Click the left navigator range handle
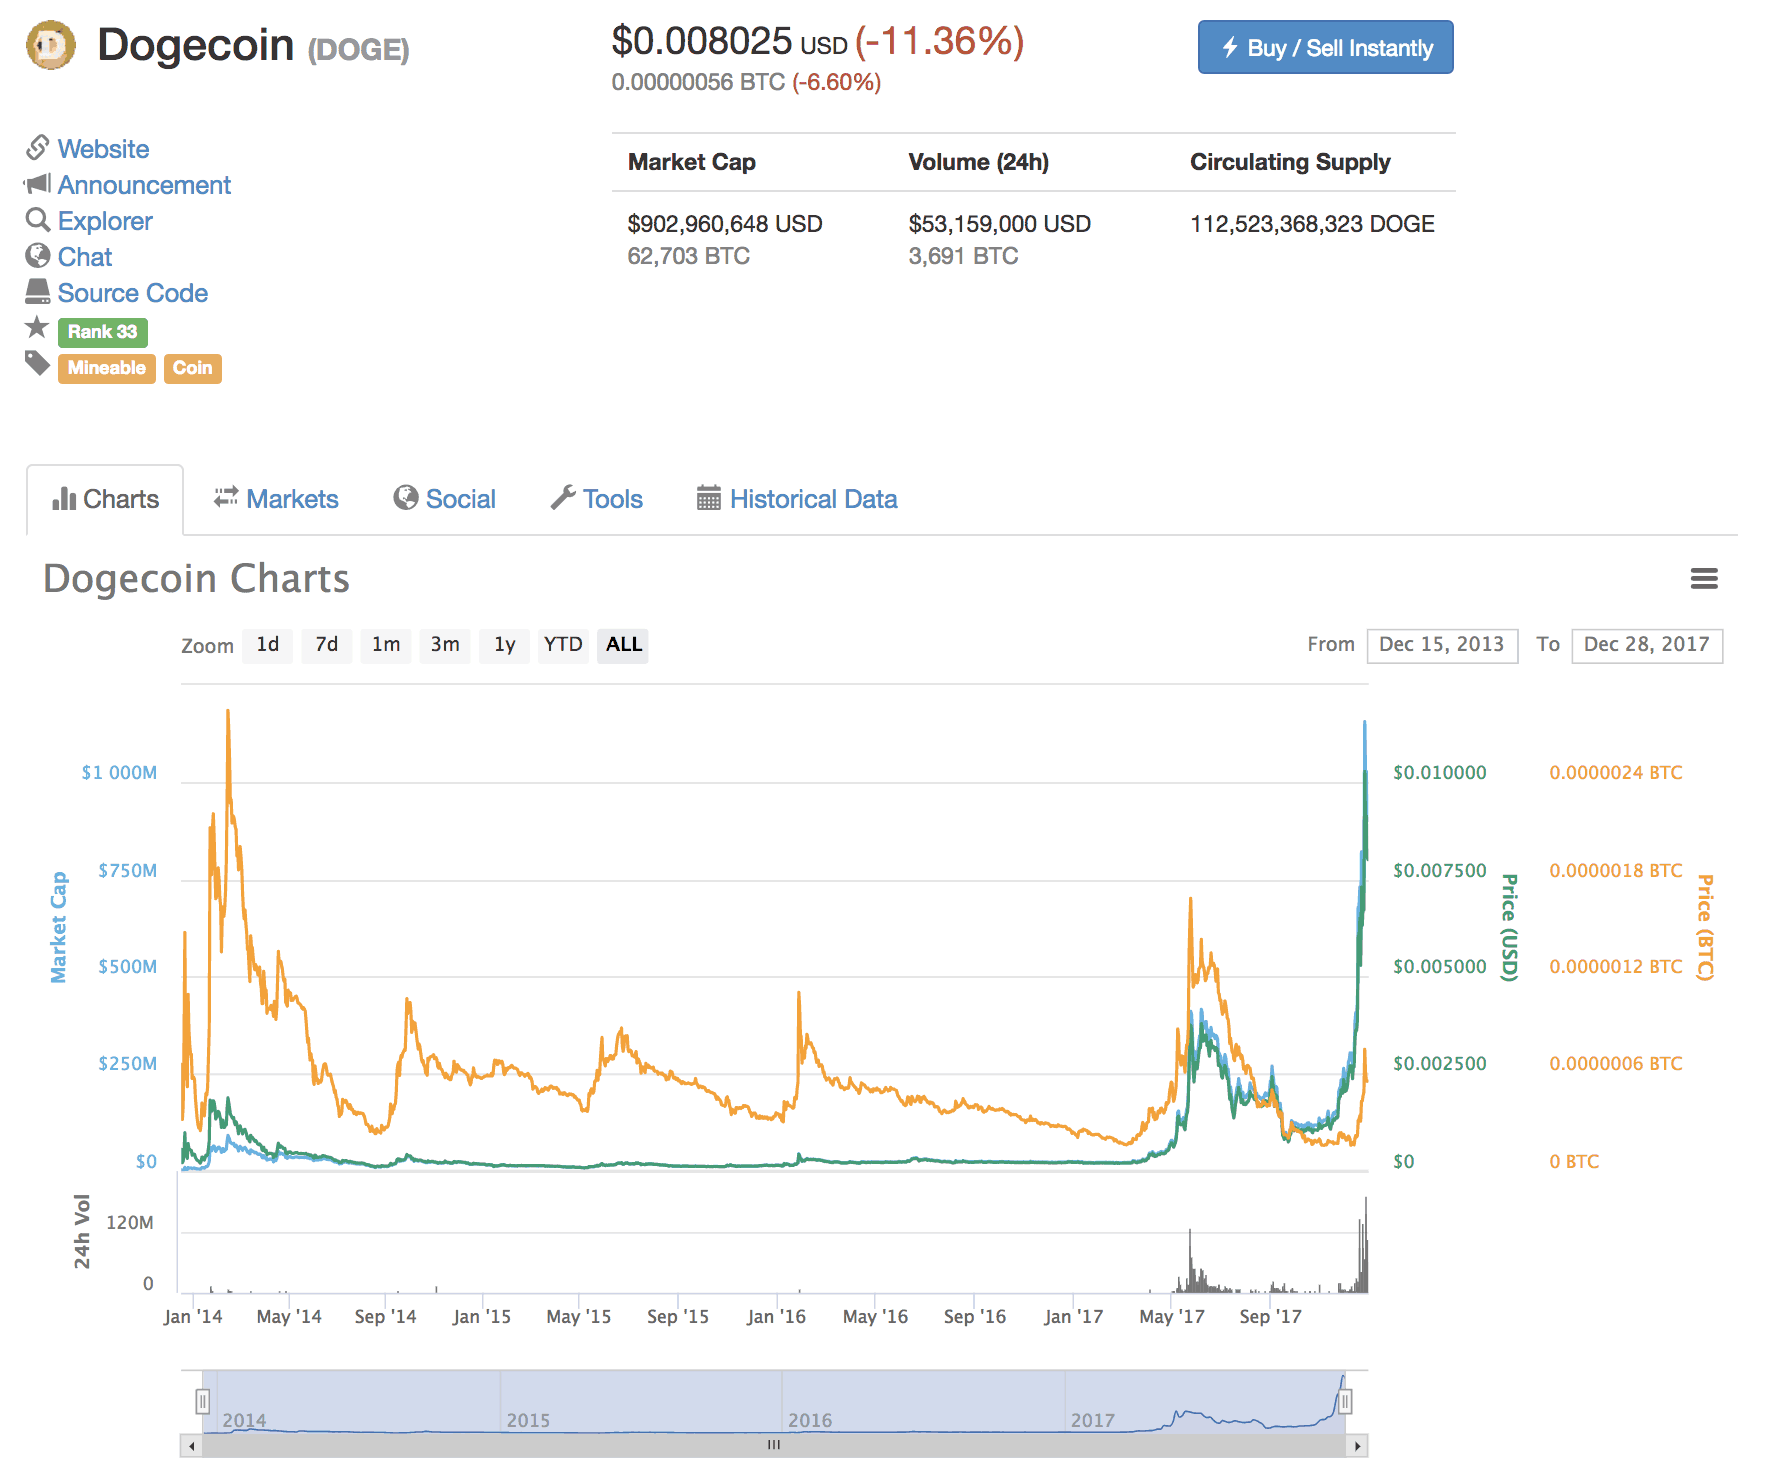 [x=202, y=1401]
